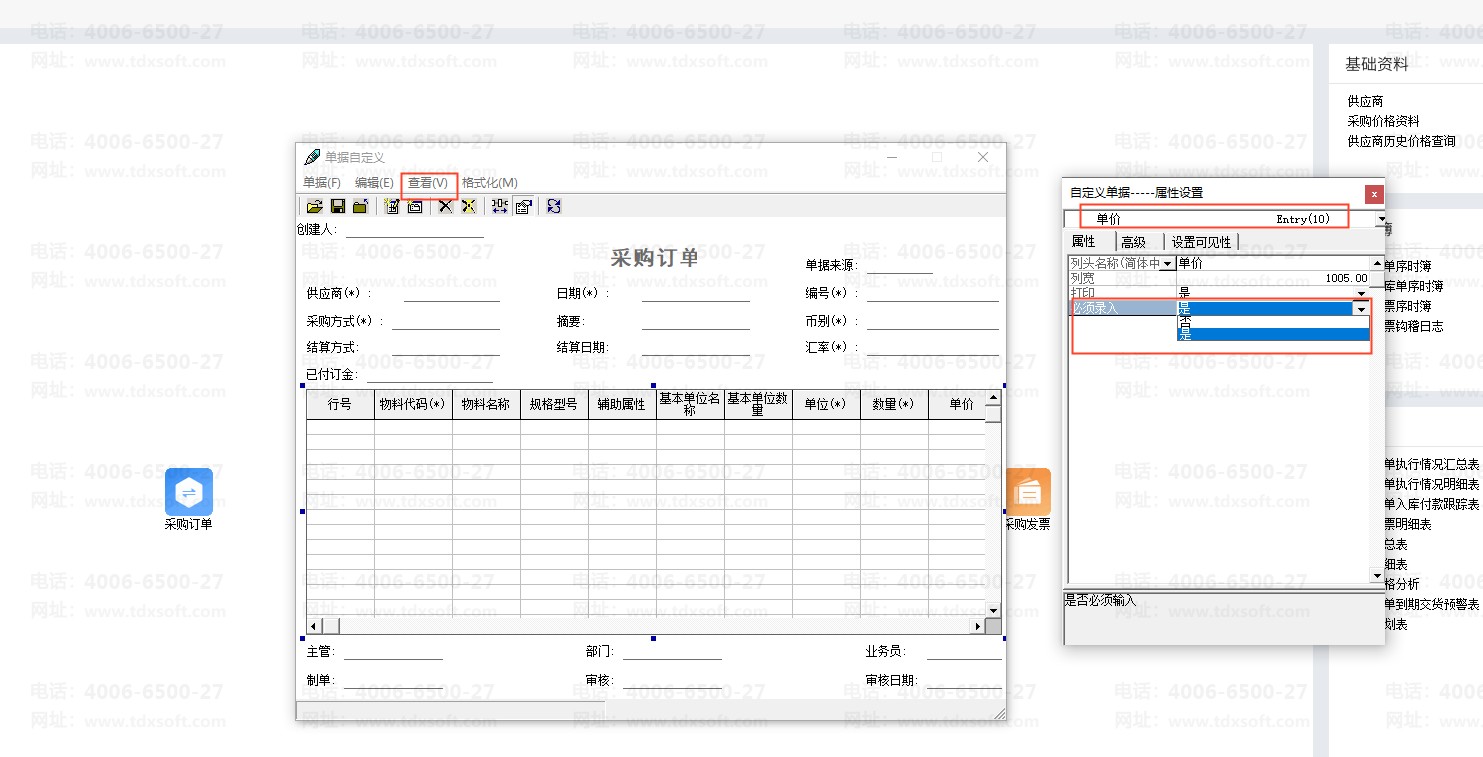Select the 行号 column header
Screen dimensions: 1483x757
(x=340, y=404)
